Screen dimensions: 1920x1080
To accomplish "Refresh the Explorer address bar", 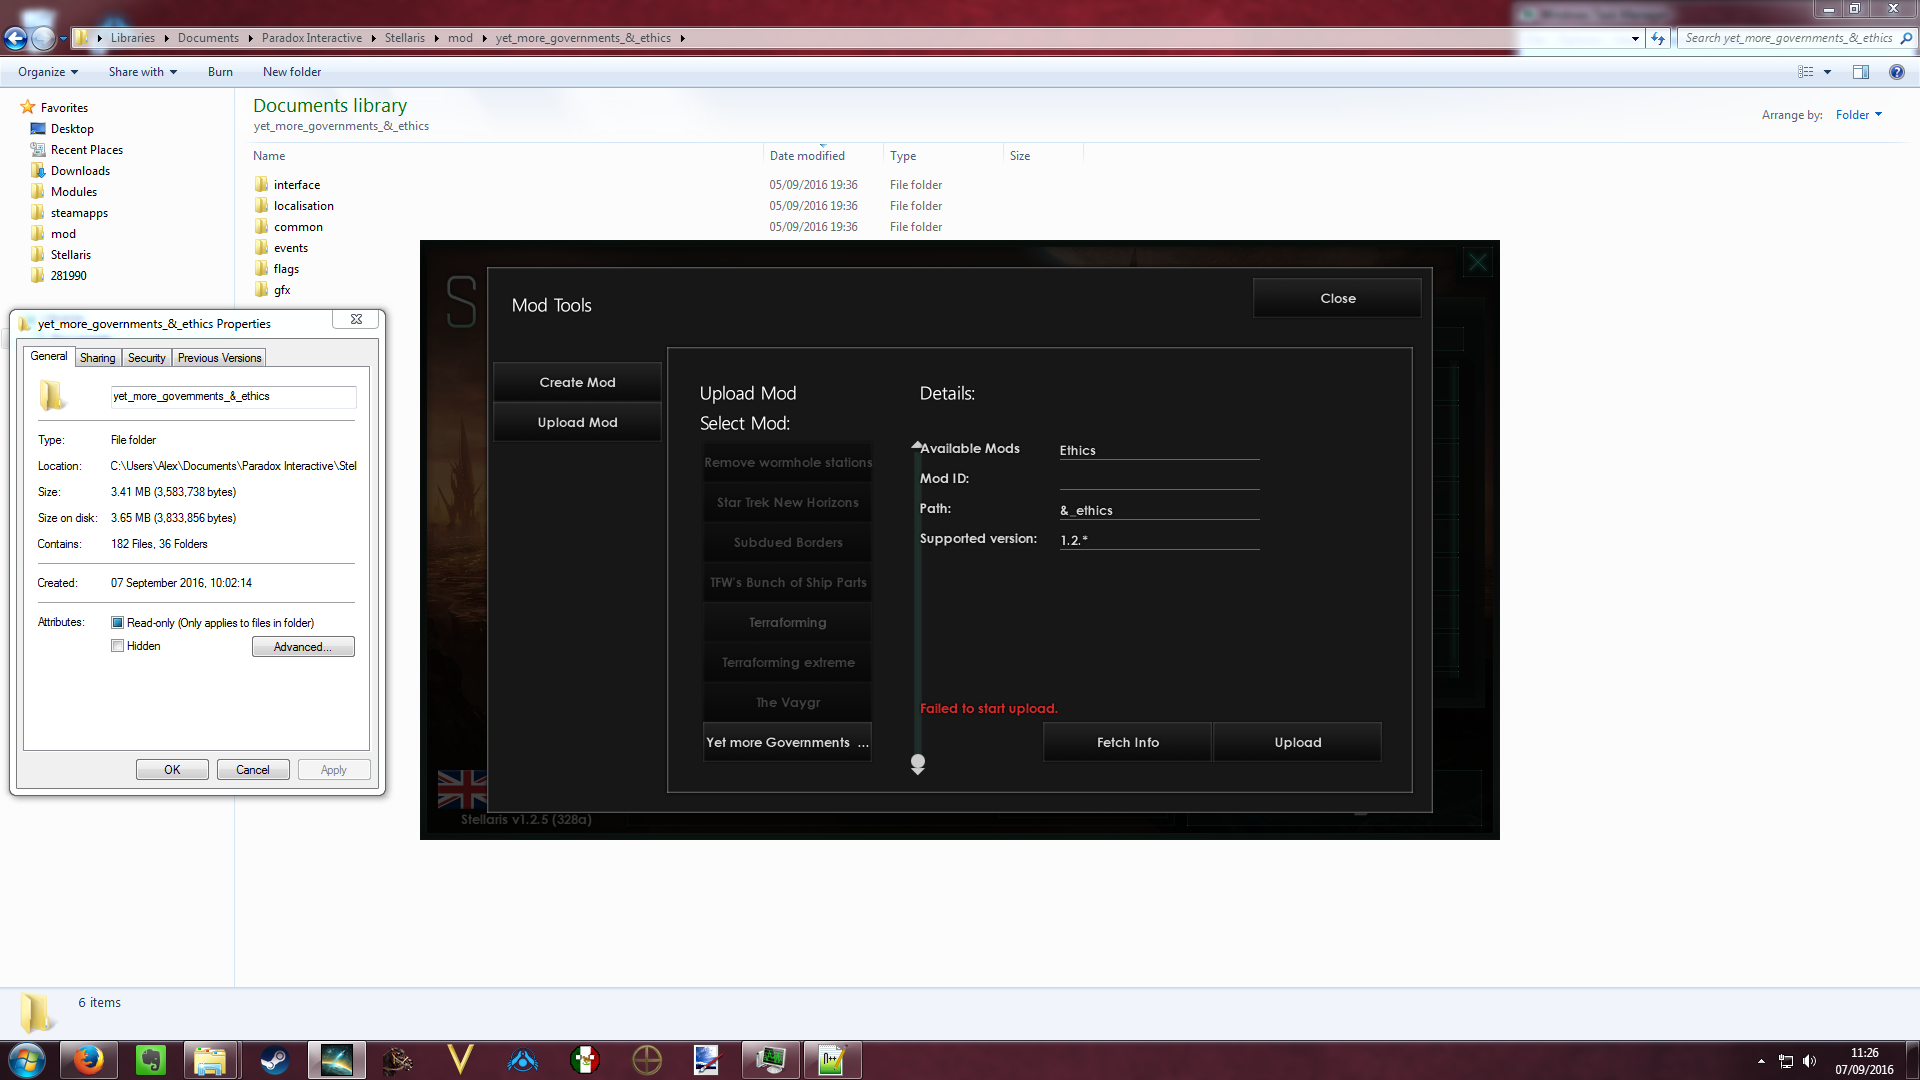I will coord(1659,38).
